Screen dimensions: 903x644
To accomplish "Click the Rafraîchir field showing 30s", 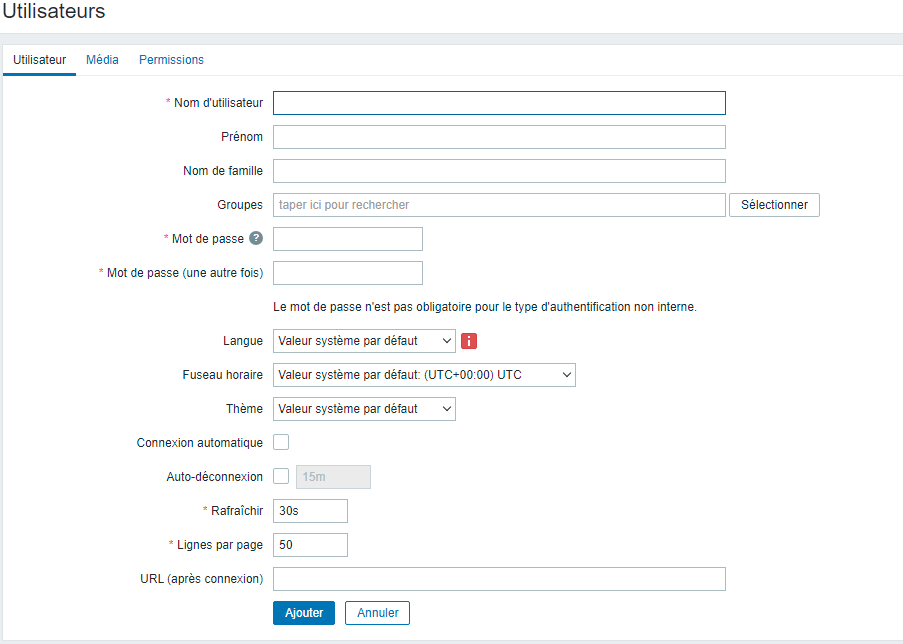I will (x=310, y=511).
